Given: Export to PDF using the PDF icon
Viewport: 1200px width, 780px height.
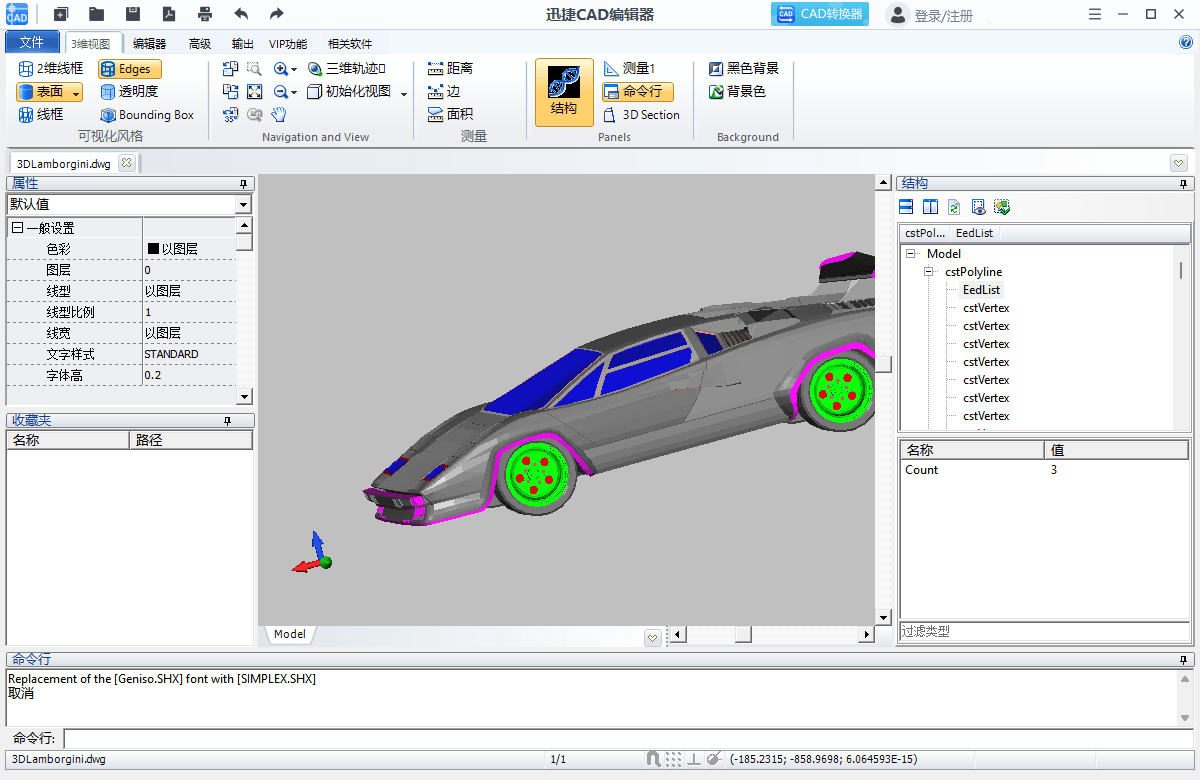Looking at the screenshot, I should 169,14.
